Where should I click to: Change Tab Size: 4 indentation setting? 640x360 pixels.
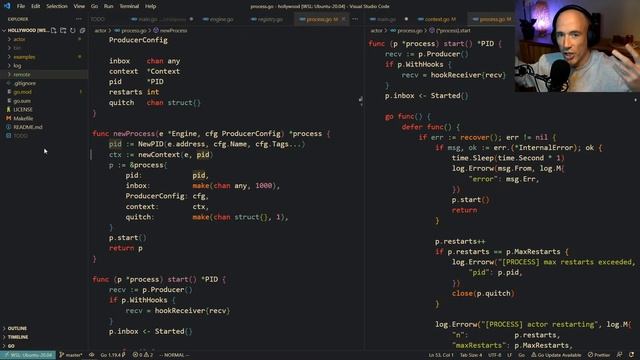(x=471, y=355)
